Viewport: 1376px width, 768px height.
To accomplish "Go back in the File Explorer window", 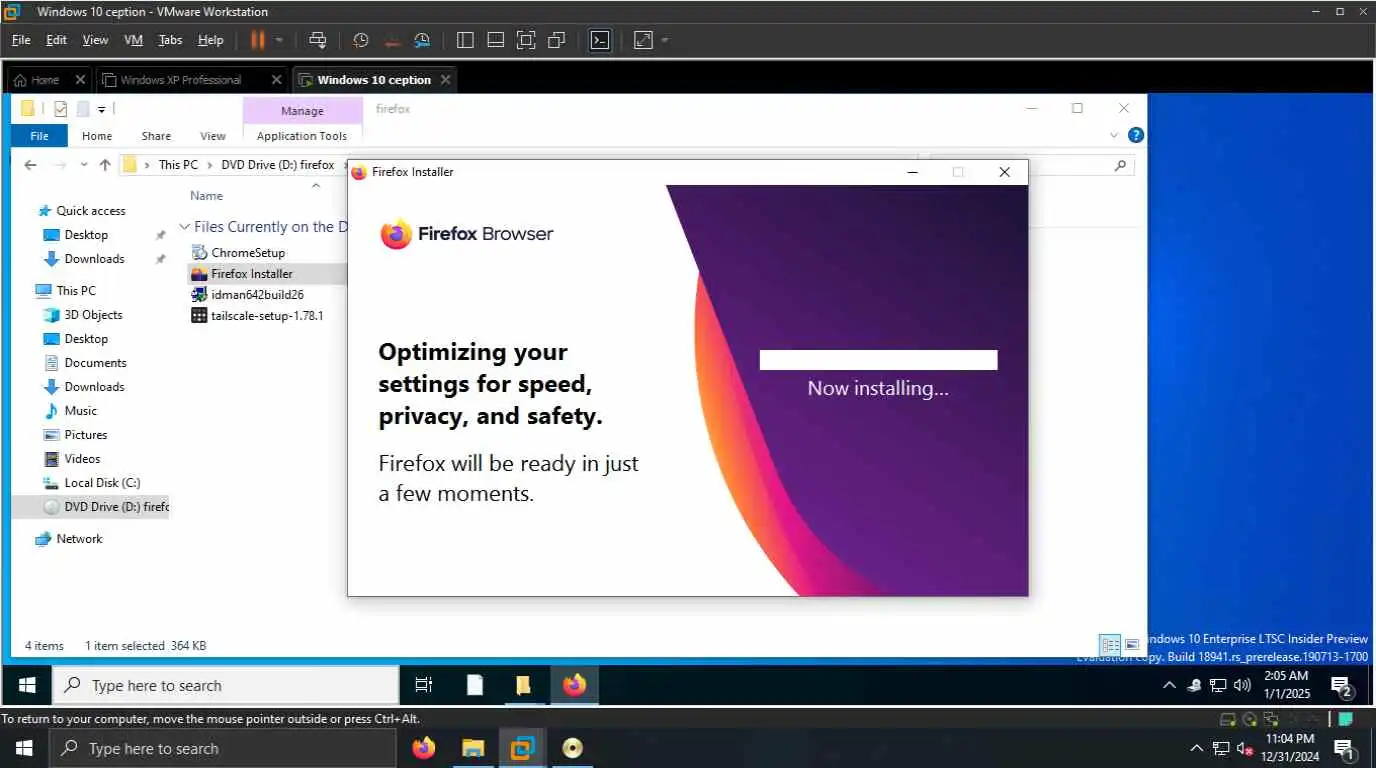I will coord(31,165).
